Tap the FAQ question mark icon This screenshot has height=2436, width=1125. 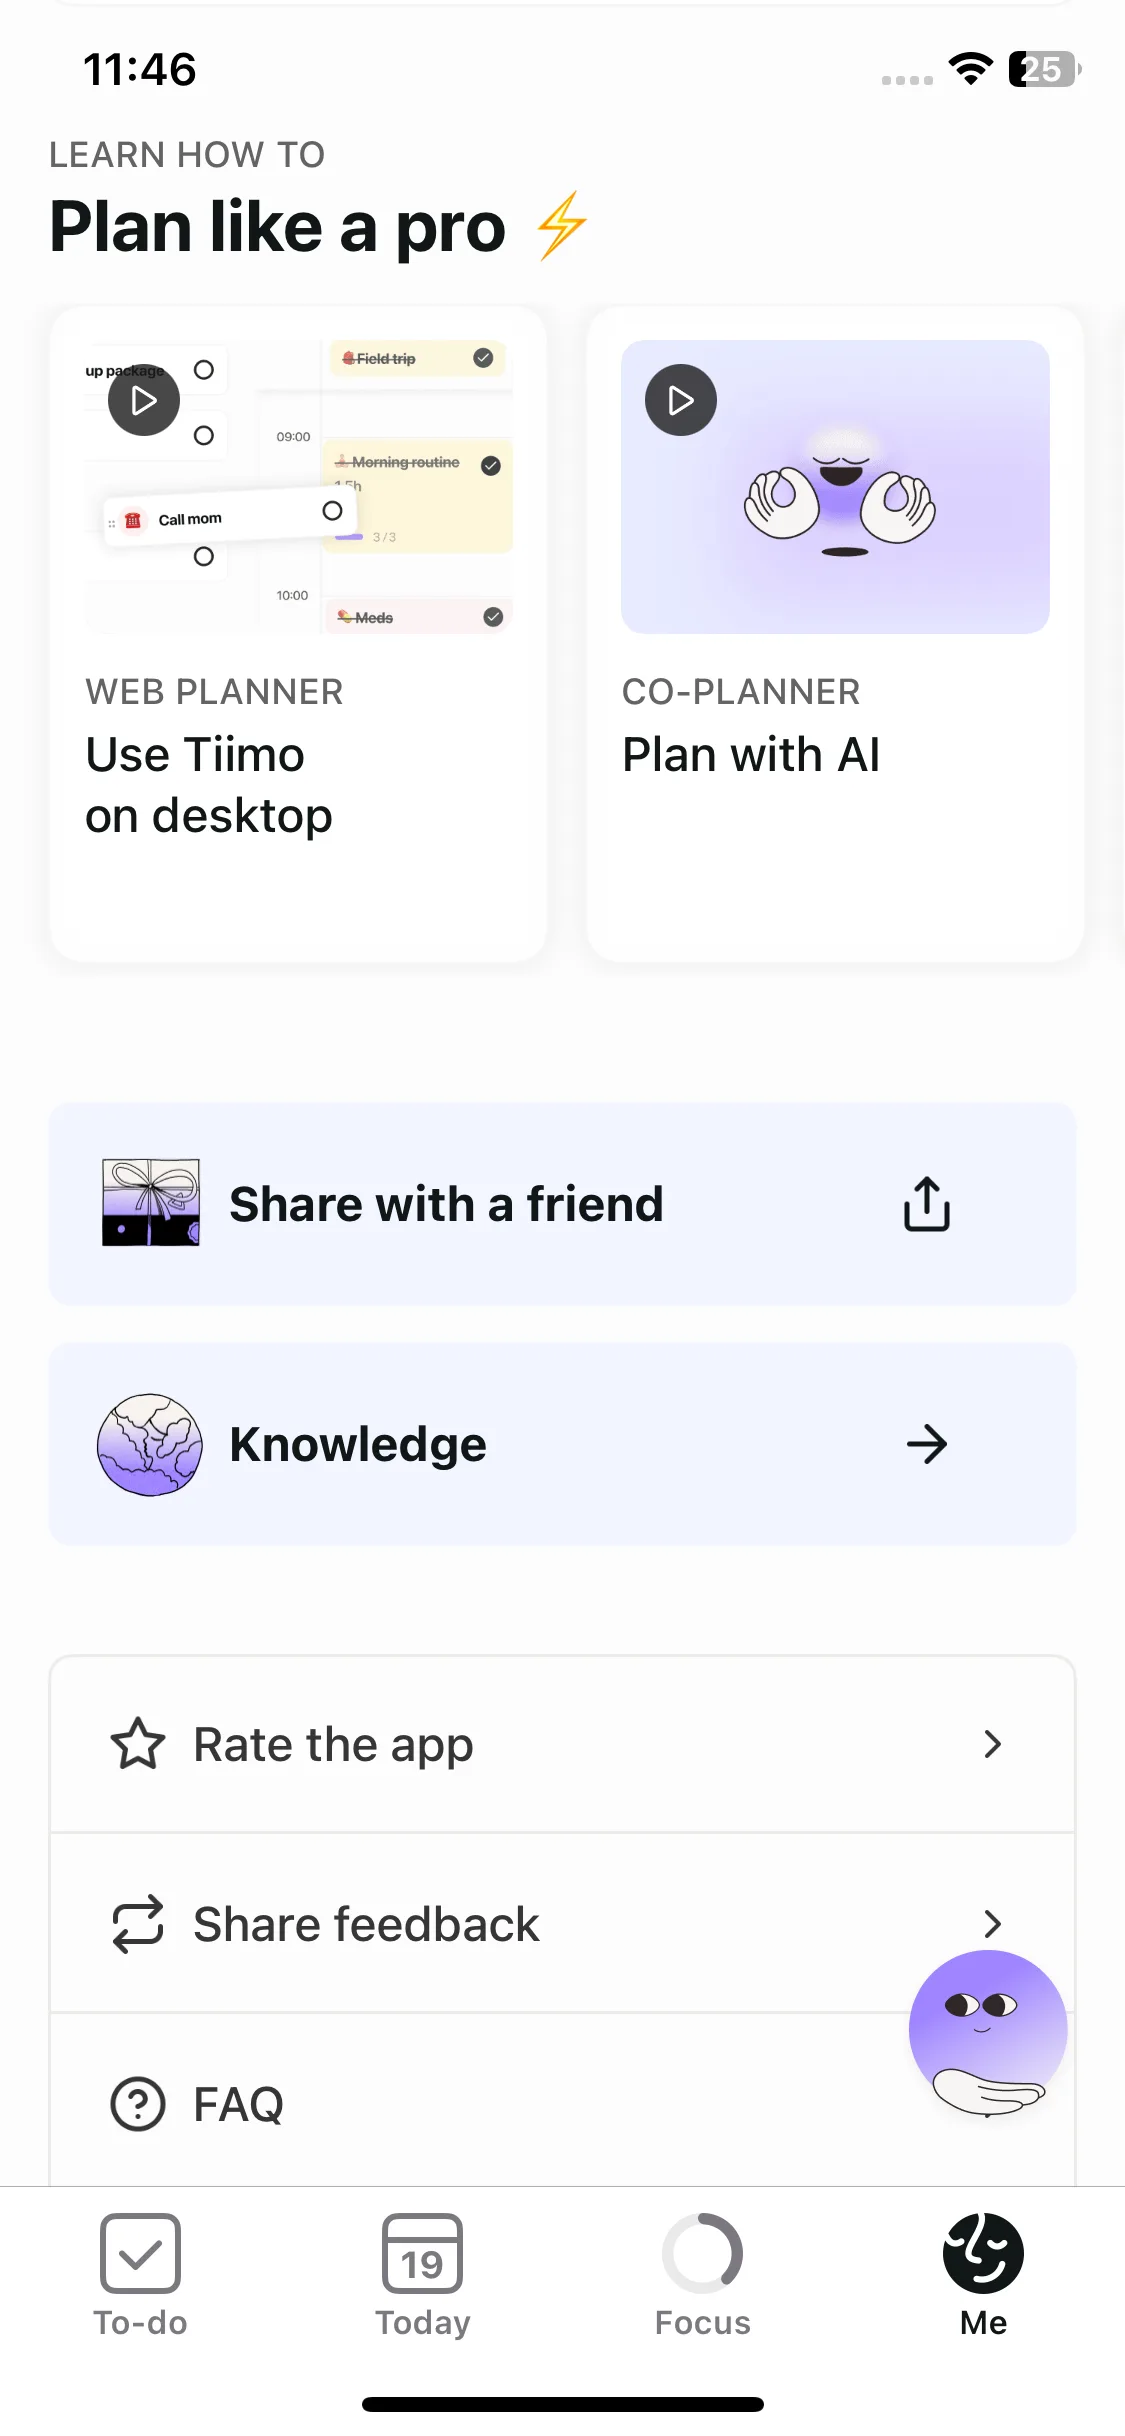pyautogui.click(x=138, y=2104)
